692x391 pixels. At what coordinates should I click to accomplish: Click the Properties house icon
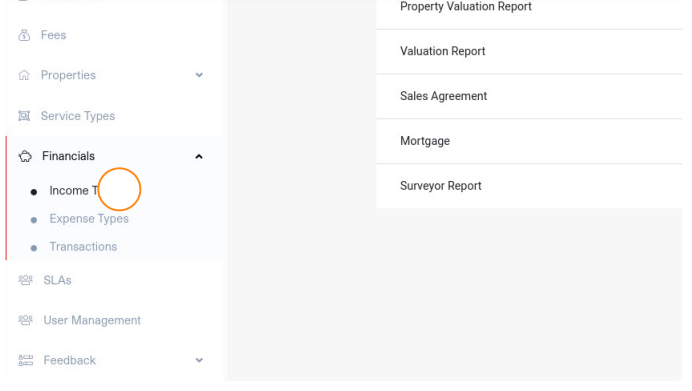click(x=24, y=75)
